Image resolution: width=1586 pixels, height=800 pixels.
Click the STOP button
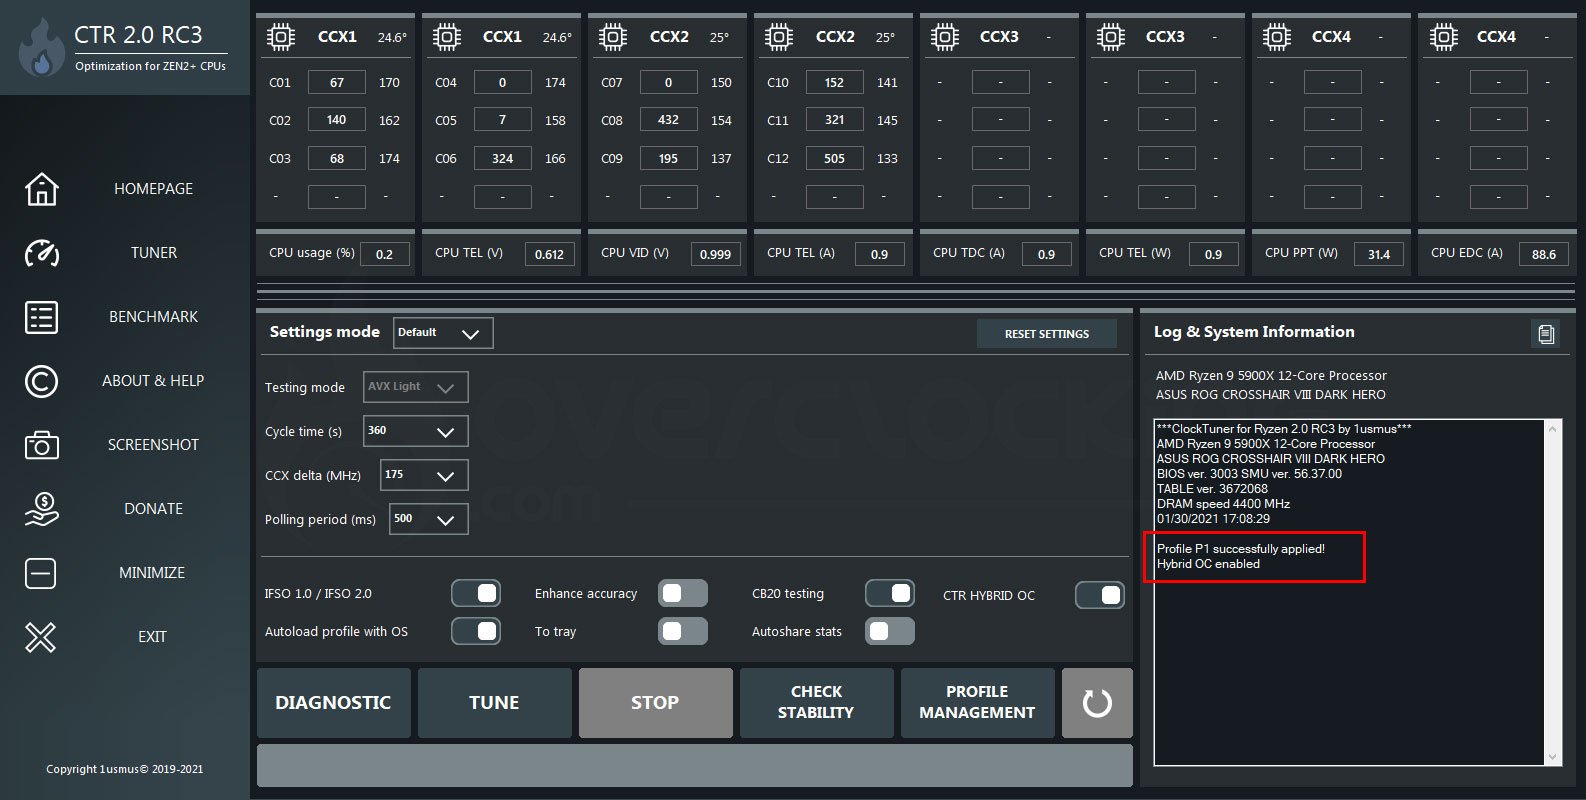pyautogui.click(x=656, y=703)
